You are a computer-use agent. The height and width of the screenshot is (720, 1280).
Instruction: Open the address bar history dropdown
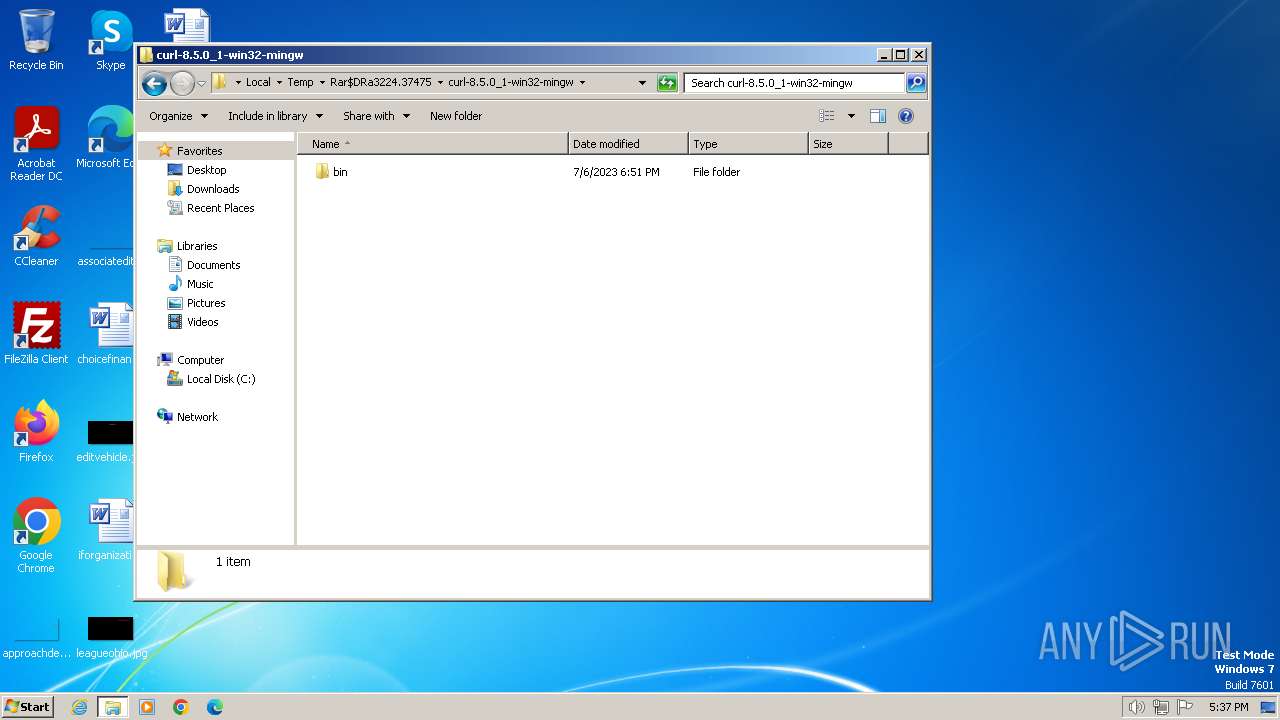(642, 83)
